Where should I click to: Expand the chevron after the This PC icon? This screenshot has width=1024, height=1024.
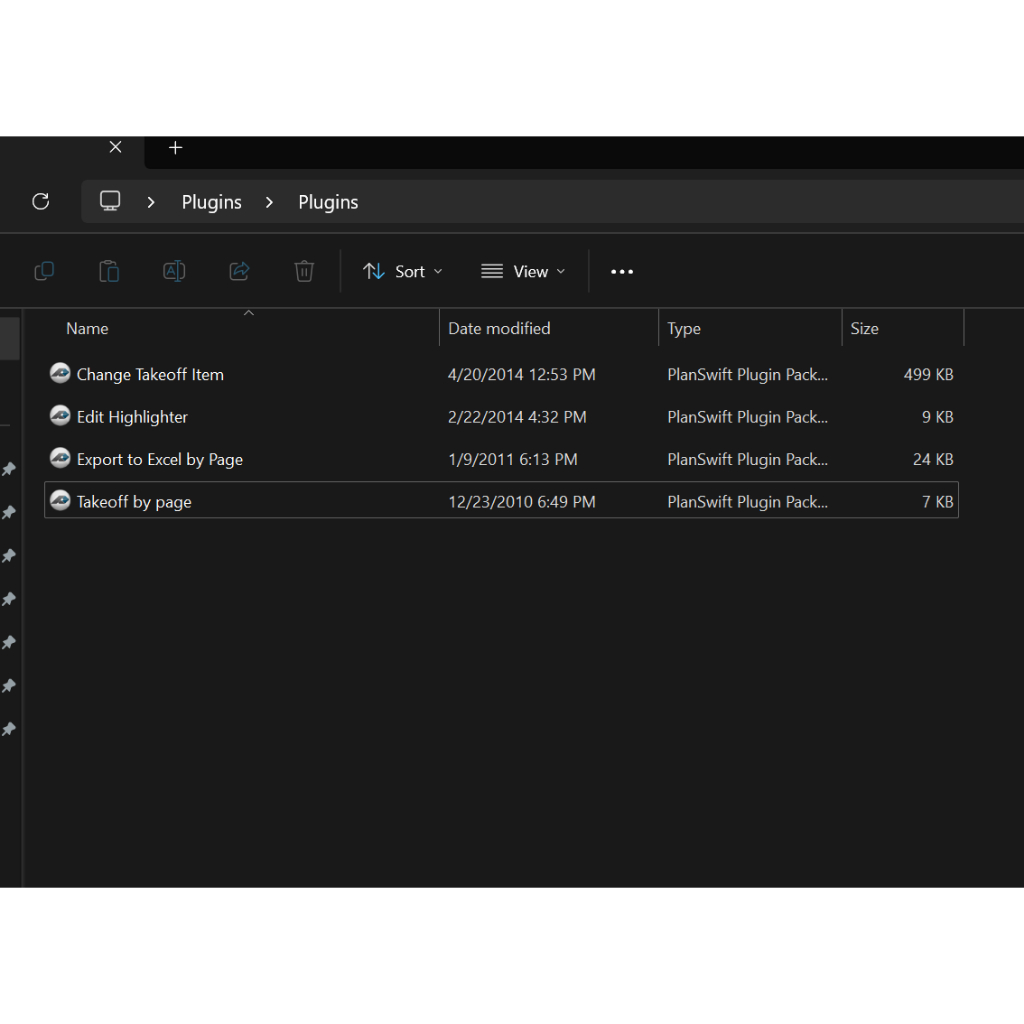pos(151,202)
